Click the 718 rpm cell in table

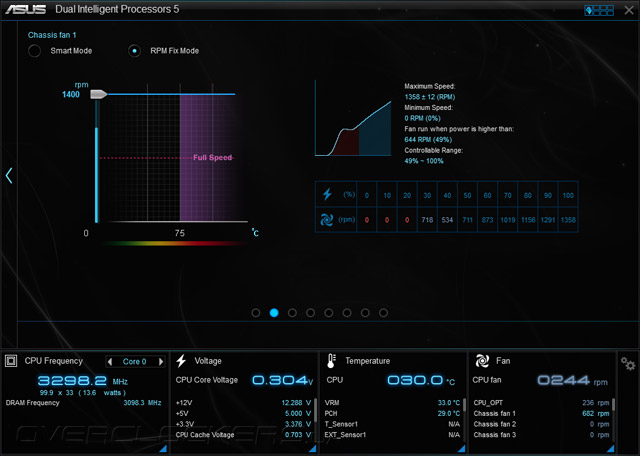click(x=427, y=220)
